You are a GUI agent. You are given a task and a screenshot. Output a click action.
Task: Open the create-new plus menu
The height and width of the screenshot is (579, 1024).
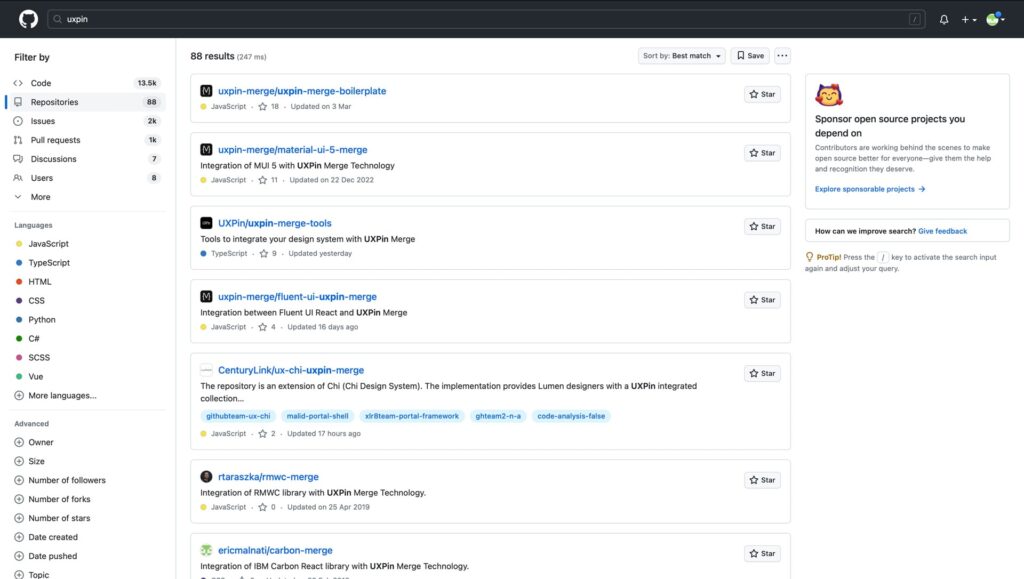(x=968, y=20)
